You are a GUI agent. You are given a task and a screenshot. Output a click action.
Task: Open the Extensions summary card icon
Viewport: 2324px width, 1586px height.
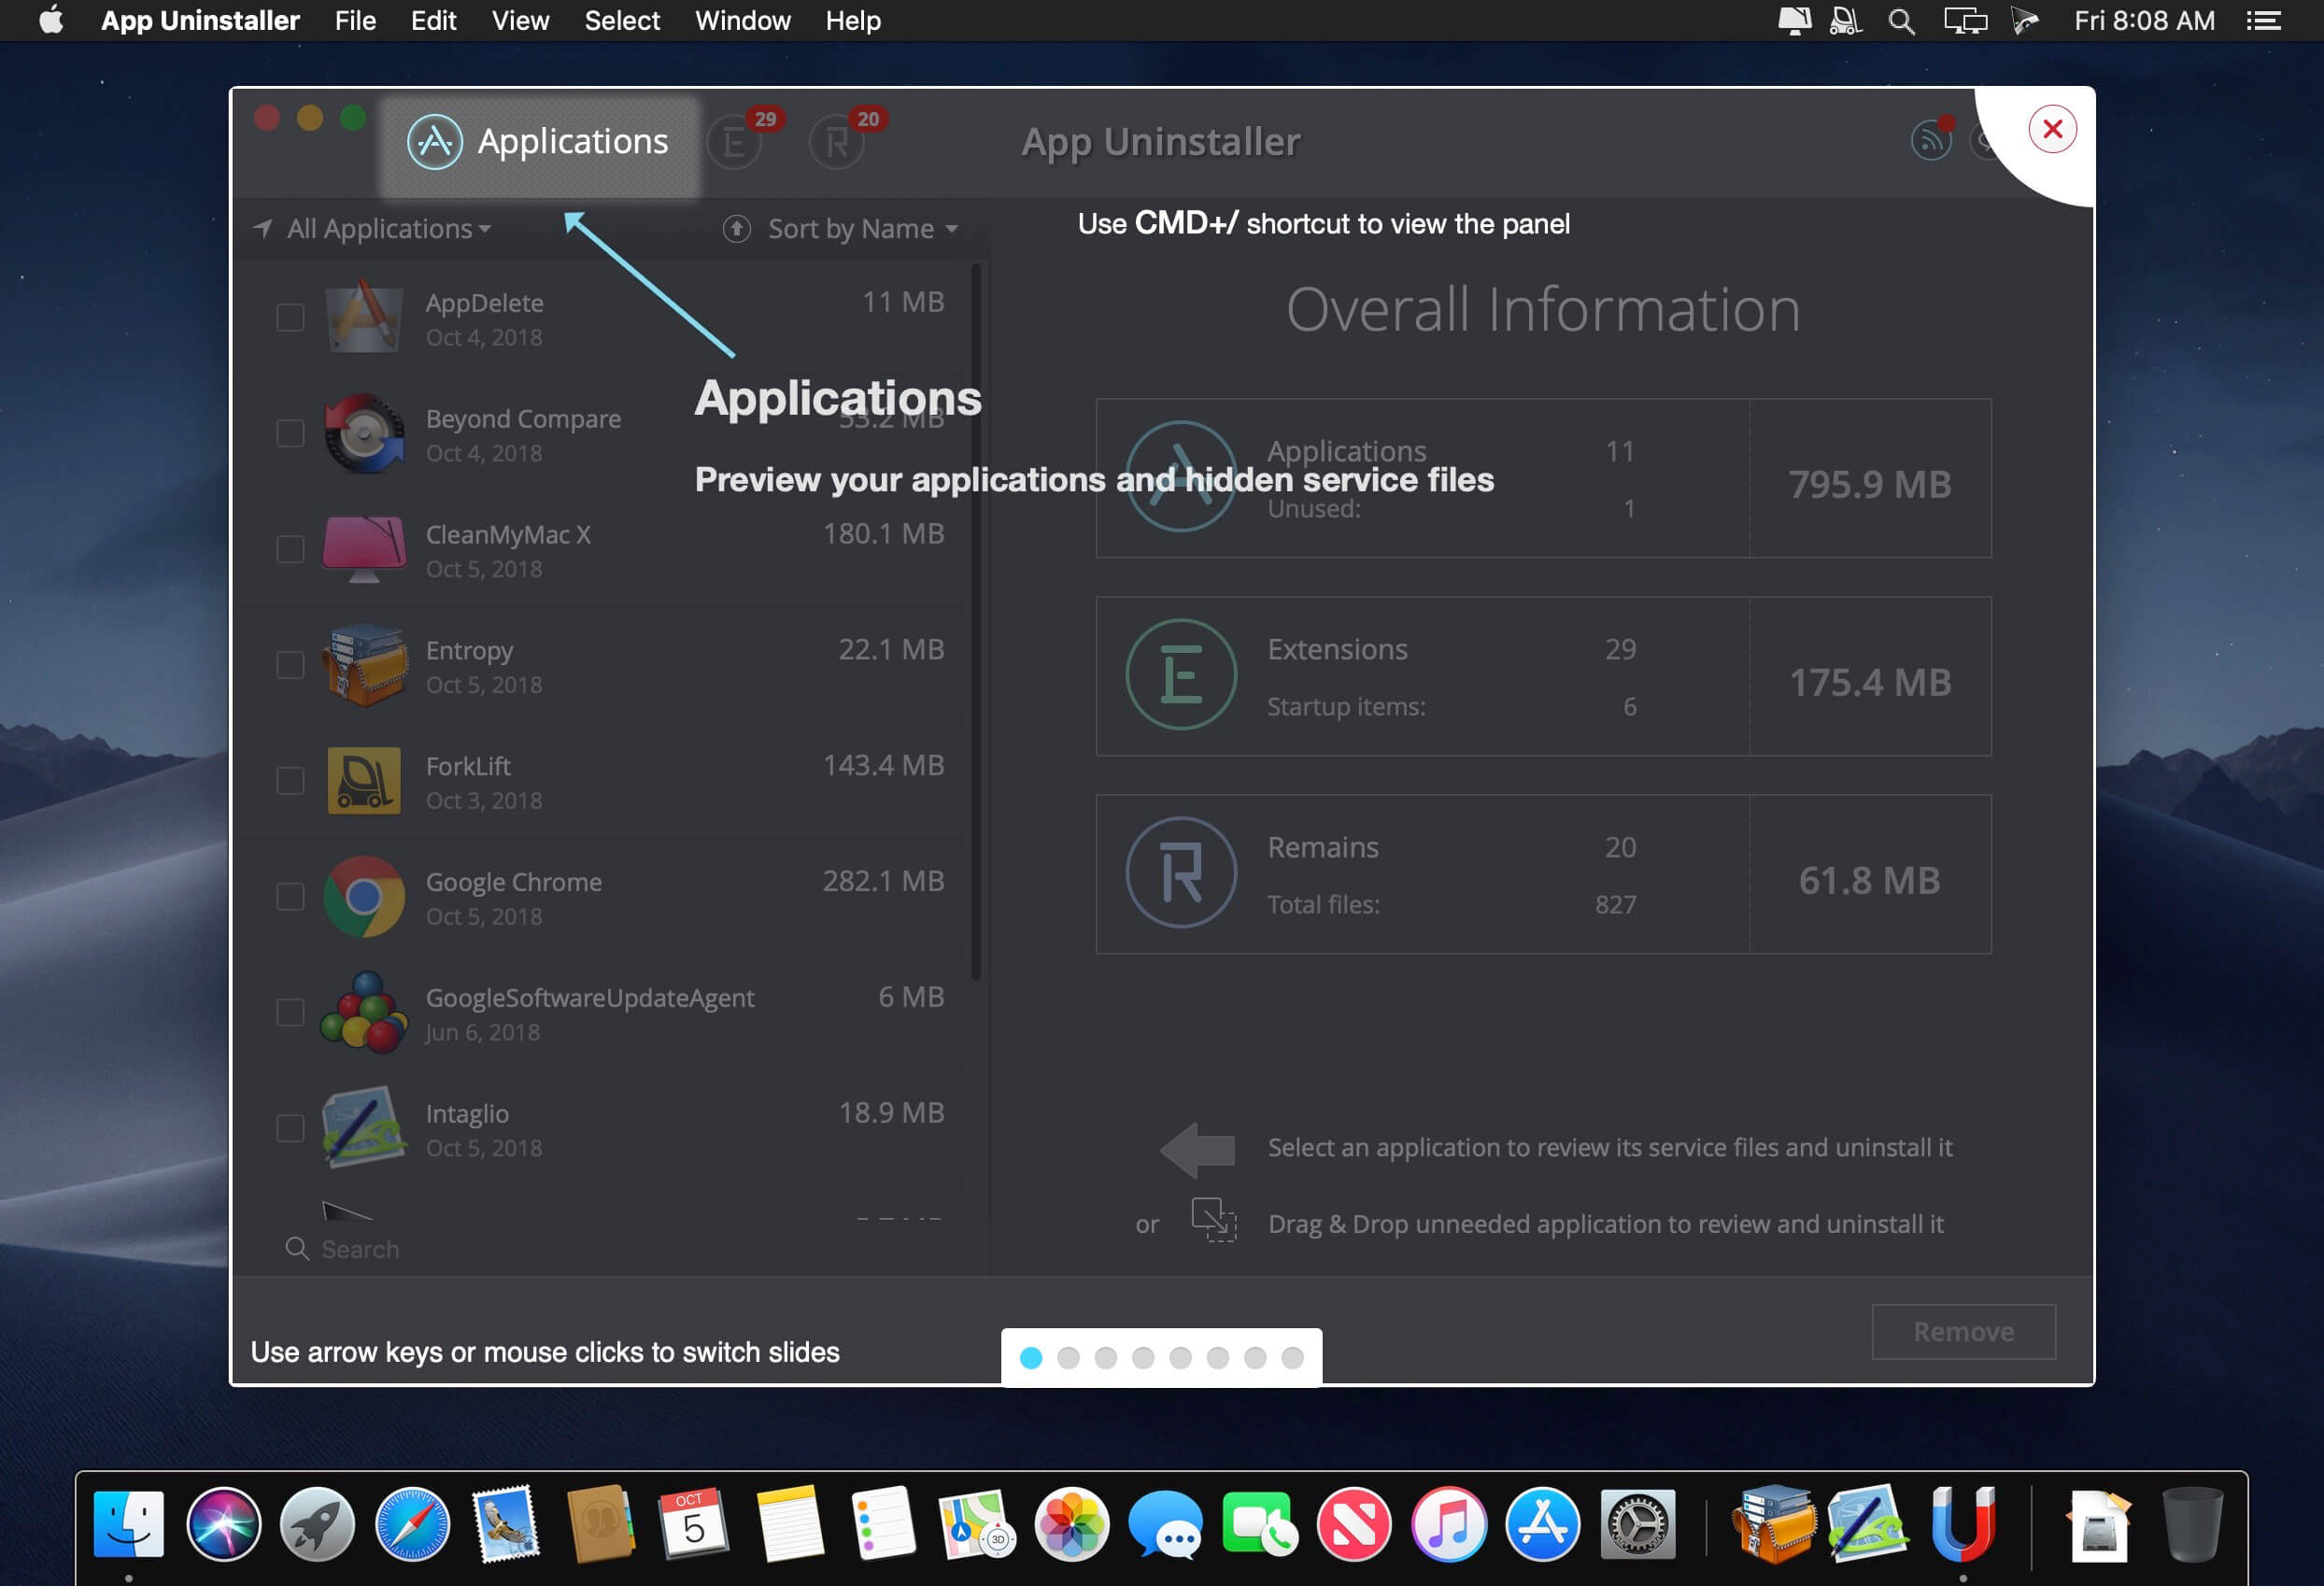[1181, 675]
